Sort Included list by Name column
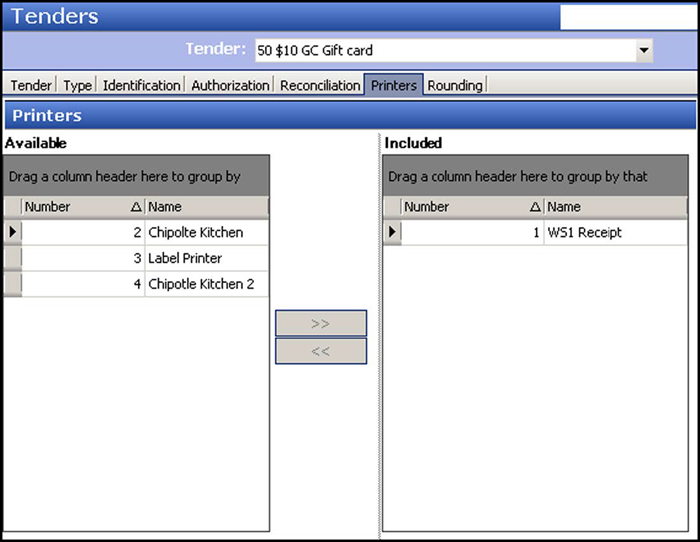Viewport: 700px width, 542px height. (x=616, y=207)
